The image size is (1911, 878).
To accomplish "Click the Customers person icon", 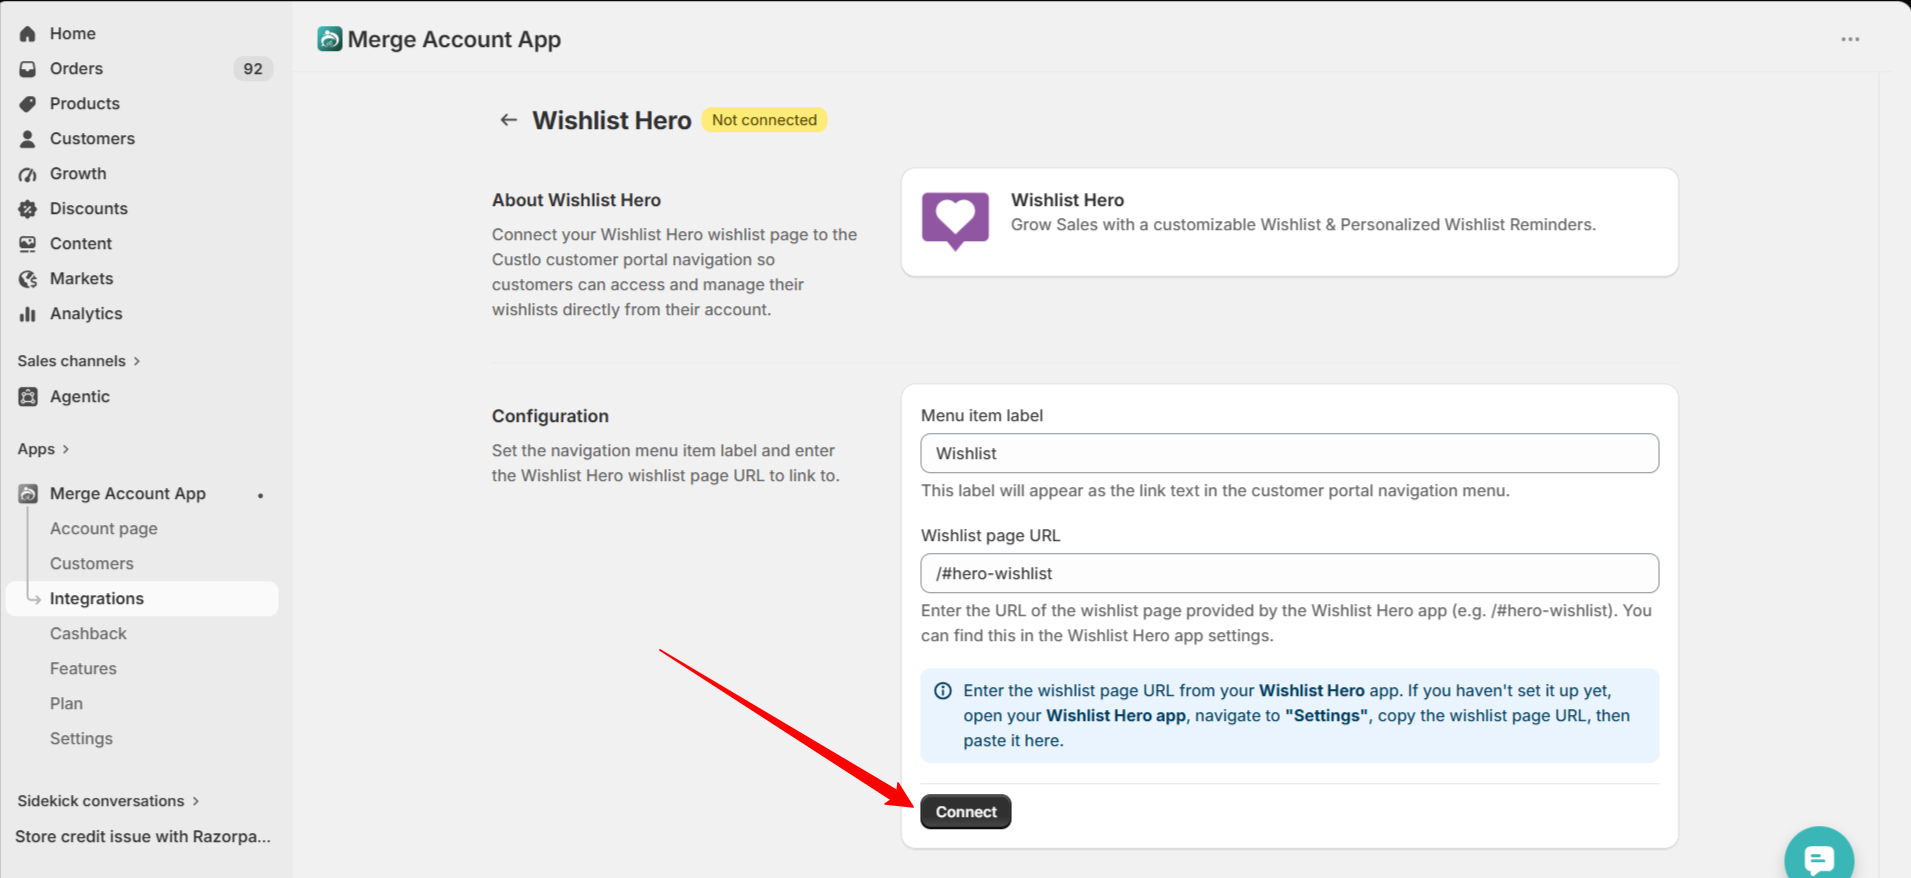I will point(28,139).
